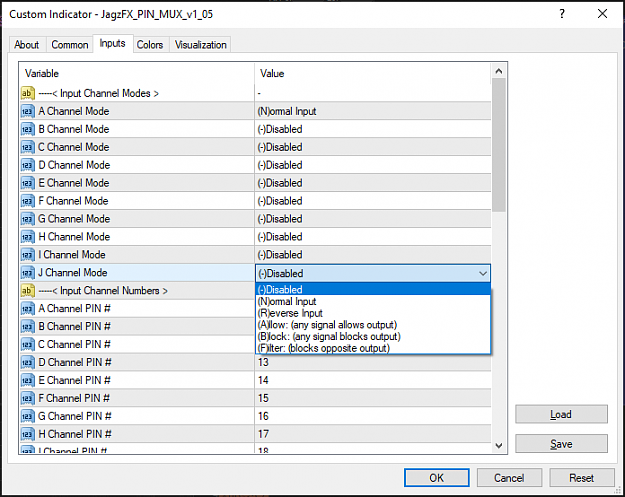Screen dimensions: 625x497
Task: Click the H Channel Mode value cell
Action: pos(373,237)
